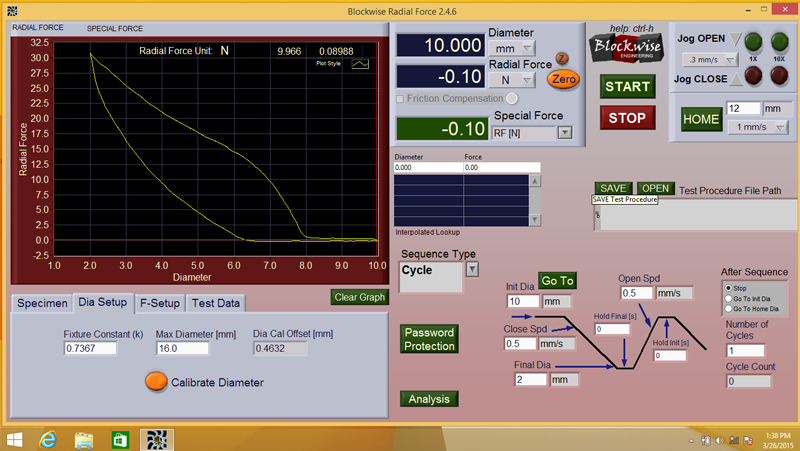Viewport: 800px width, 451px height.
Task: Enable the Friction Compensation checkbox
Action: (401, 99)
